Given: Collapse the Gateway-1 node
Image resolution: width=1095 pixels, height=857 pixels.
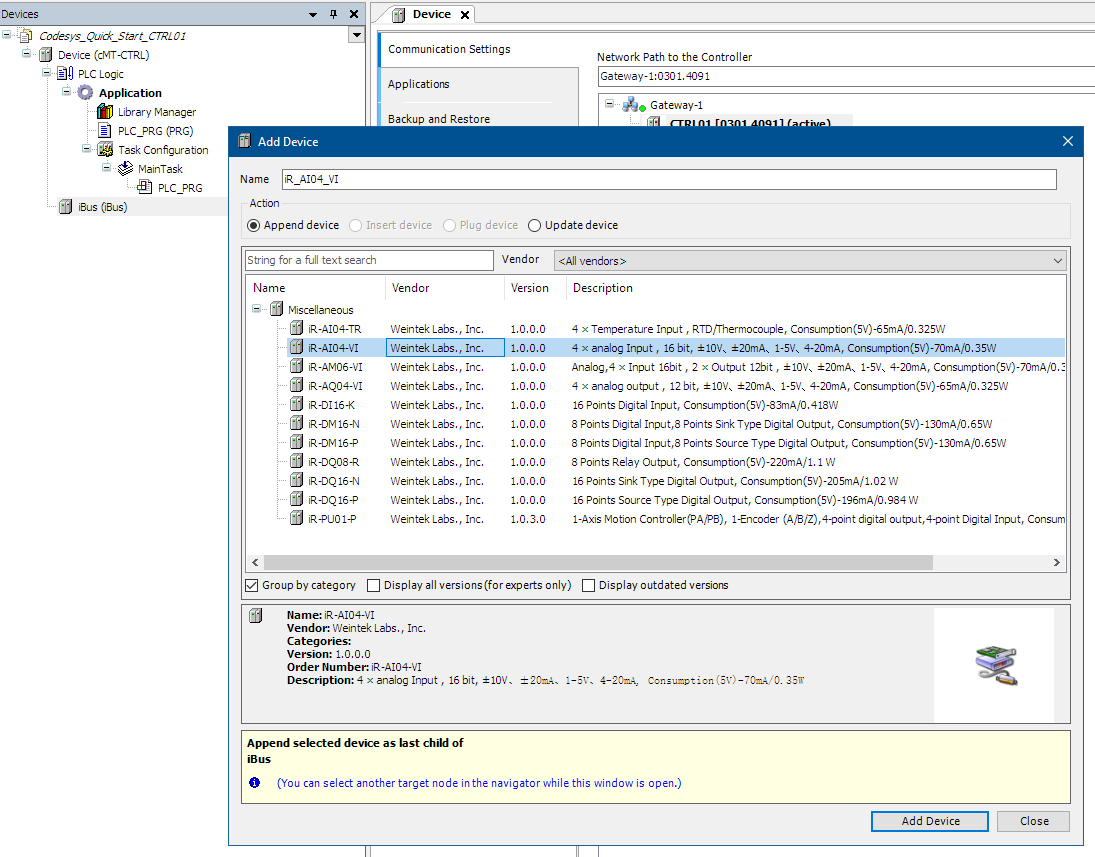Looking at the screenshot, I should click(610, 103).
